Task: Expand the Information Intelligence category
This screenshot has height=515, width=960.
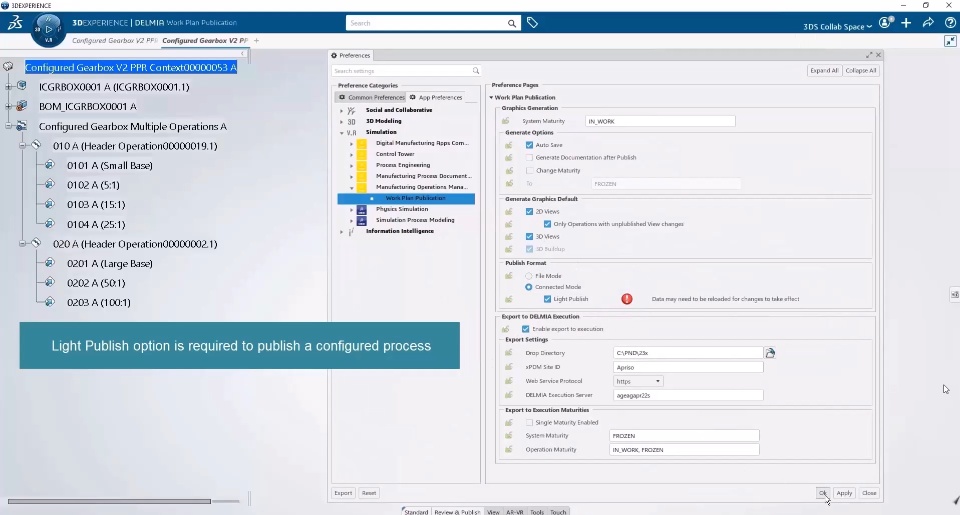Action: 342,231
